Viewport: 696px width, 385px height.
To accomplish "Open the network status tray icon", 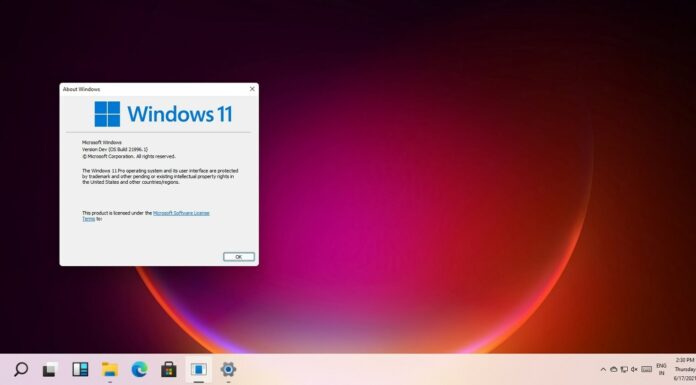I will click(624, 369).
